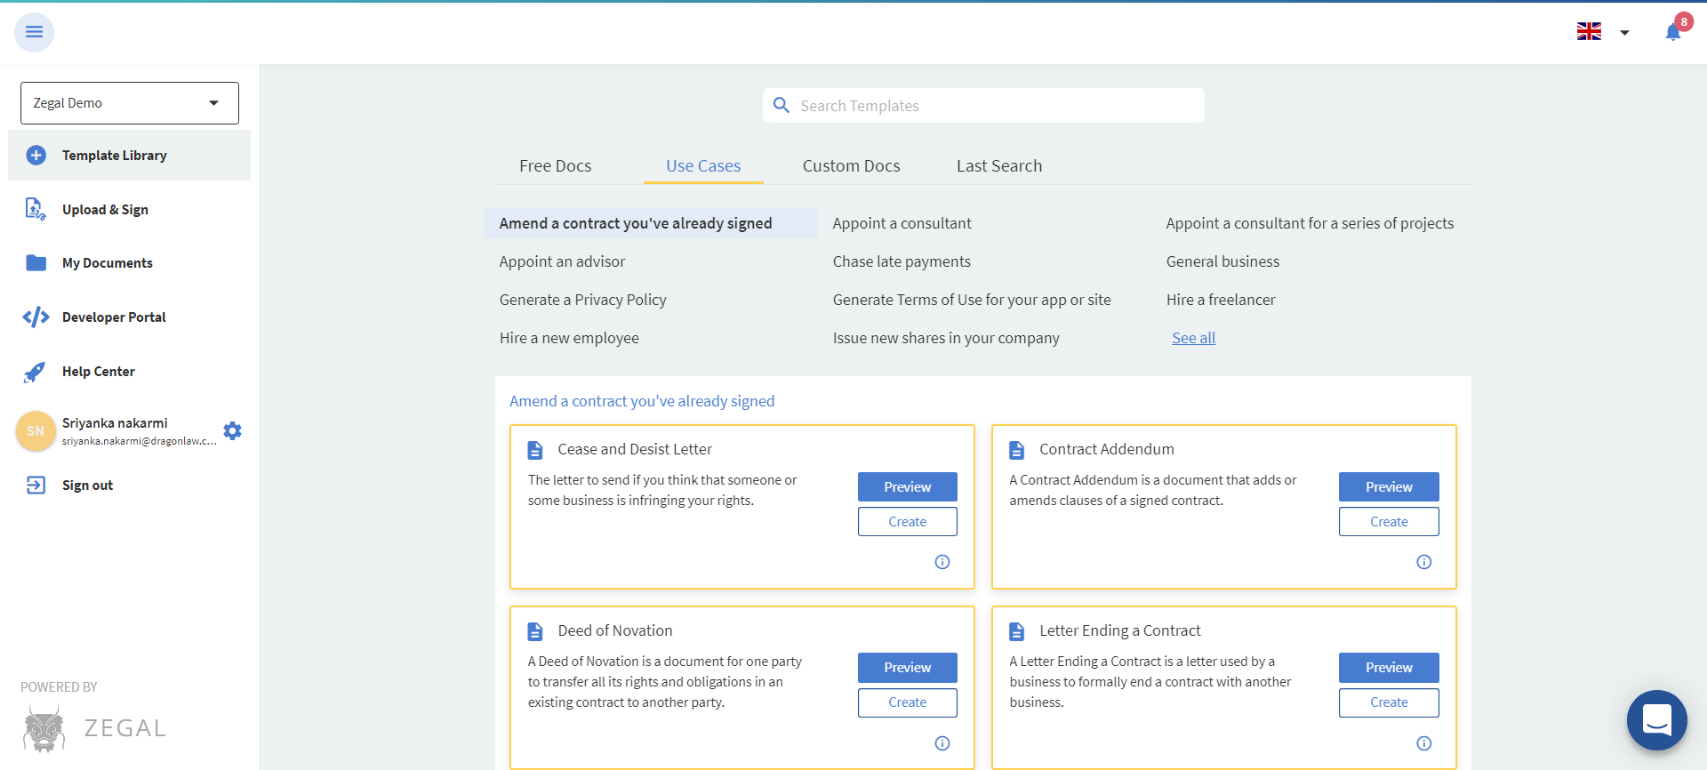Click the See all link

[1193, 338]
